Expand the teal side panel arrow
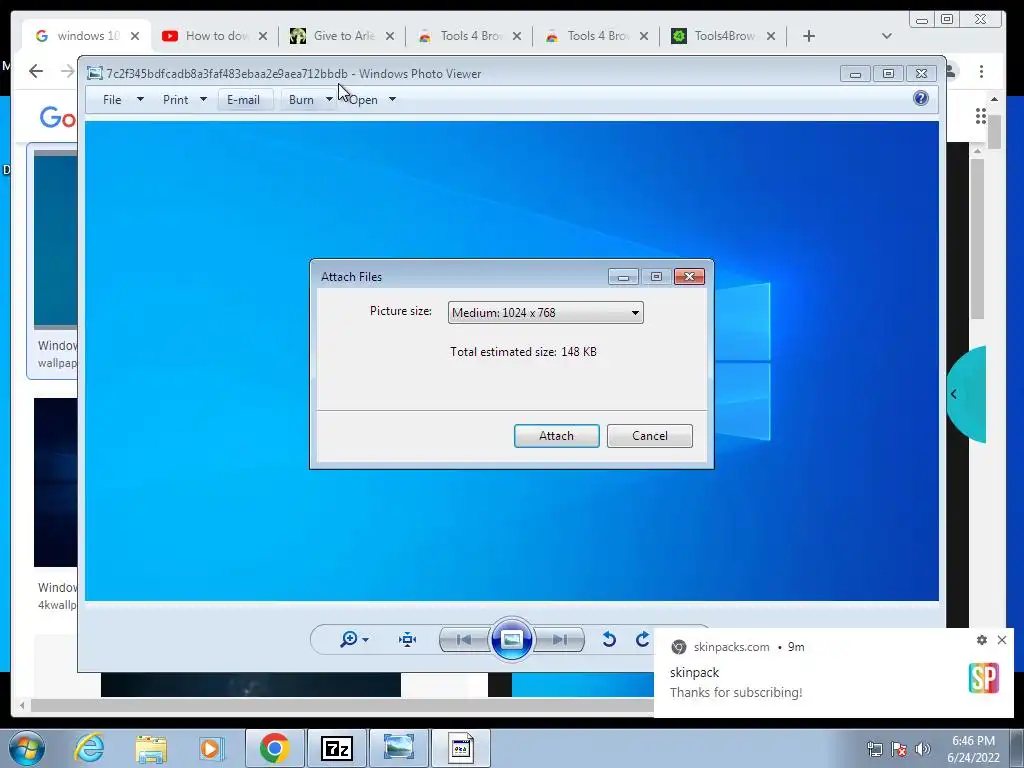1024x768 pixels. (954, 394)
